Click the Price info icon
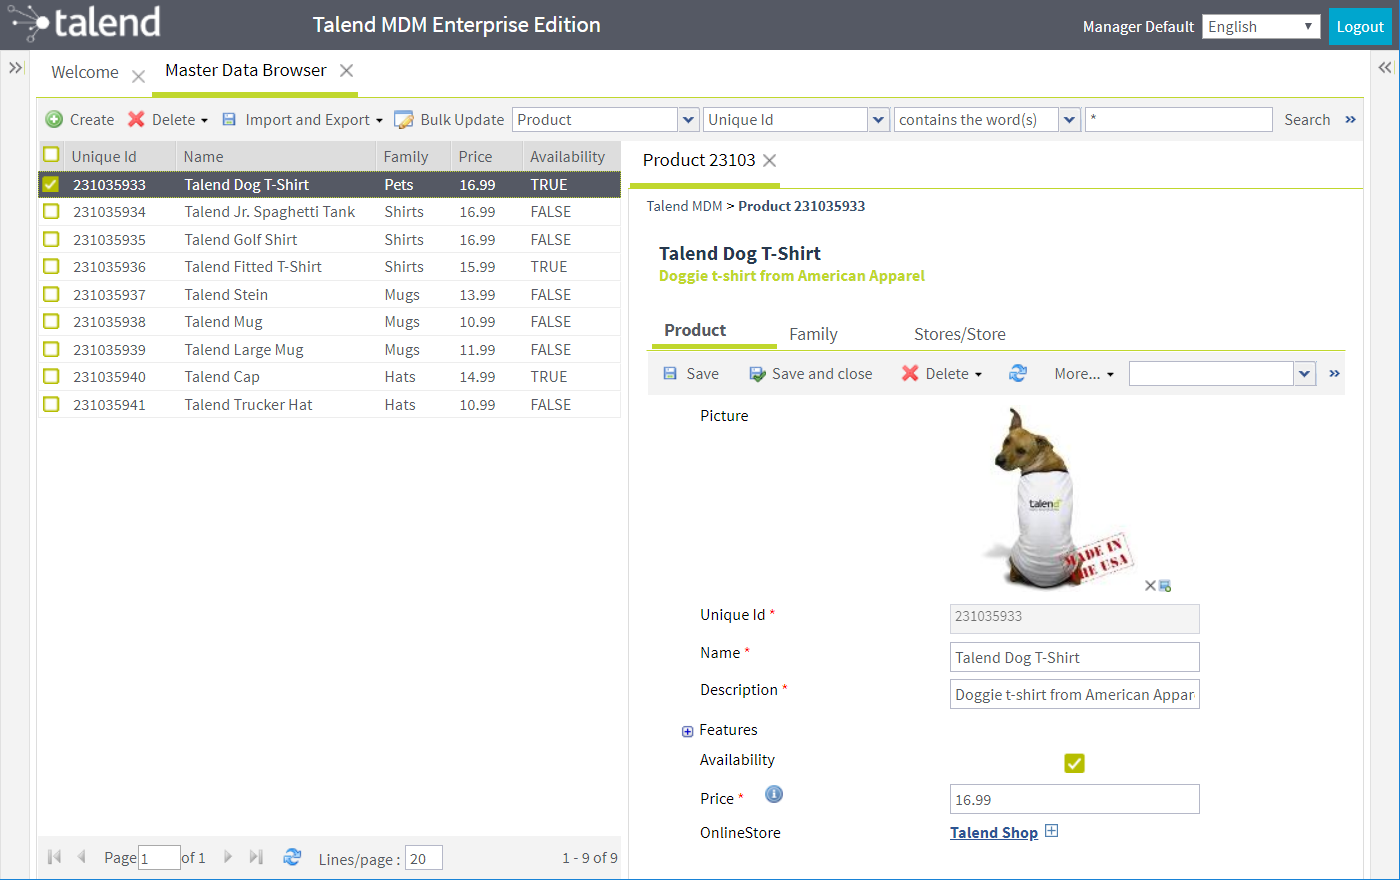This screenshot has height=880, width=1400. pyautogui.click(x=774, y=794)
